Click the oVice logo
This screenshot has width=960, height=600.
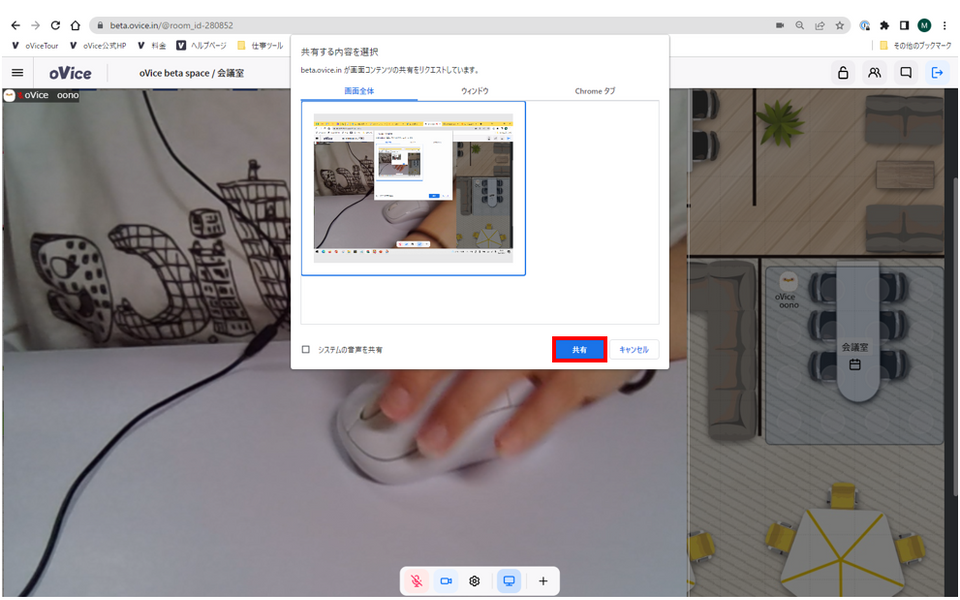tap(70, 73)
